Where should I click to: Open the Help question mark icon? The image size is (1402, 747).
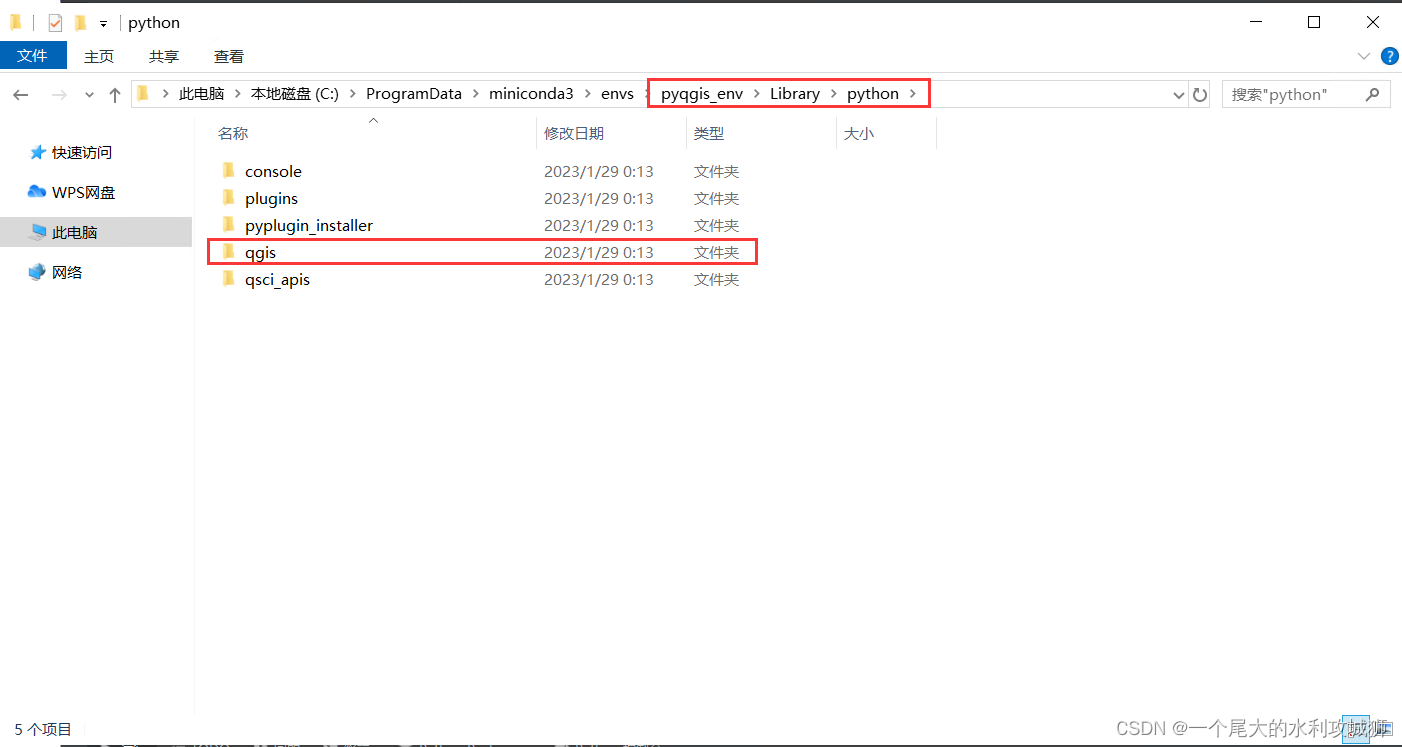[1389, 56]
